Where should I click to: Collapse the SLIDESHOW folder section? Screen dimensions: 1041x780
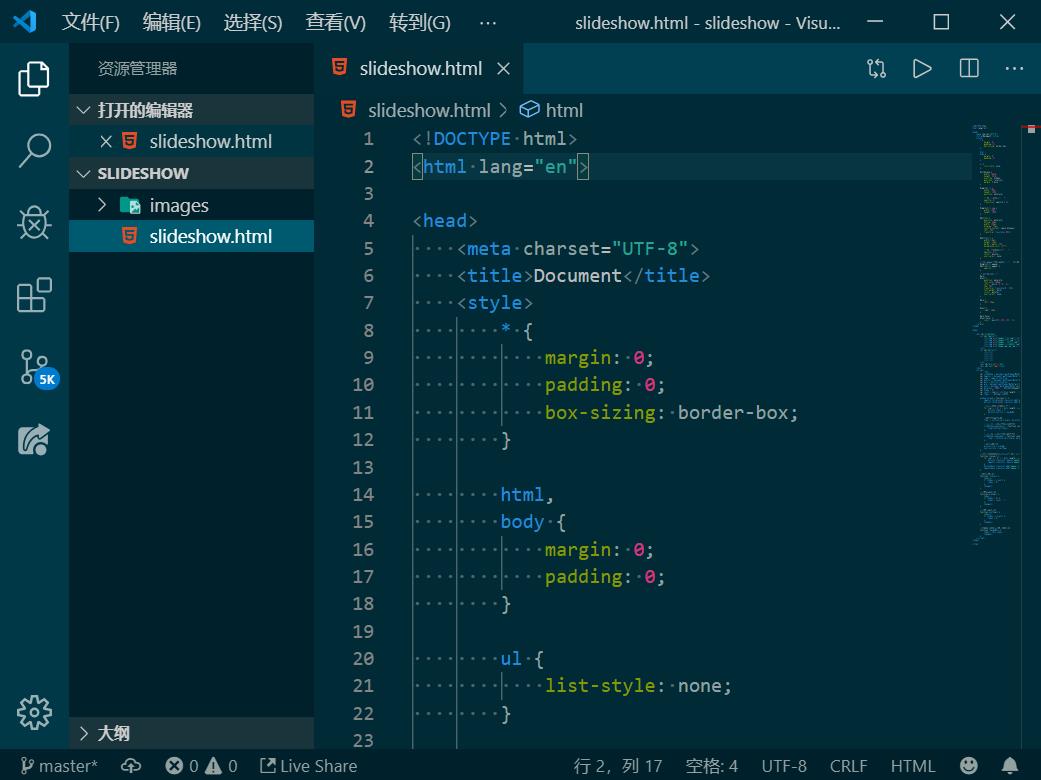[x=191, y=173]
